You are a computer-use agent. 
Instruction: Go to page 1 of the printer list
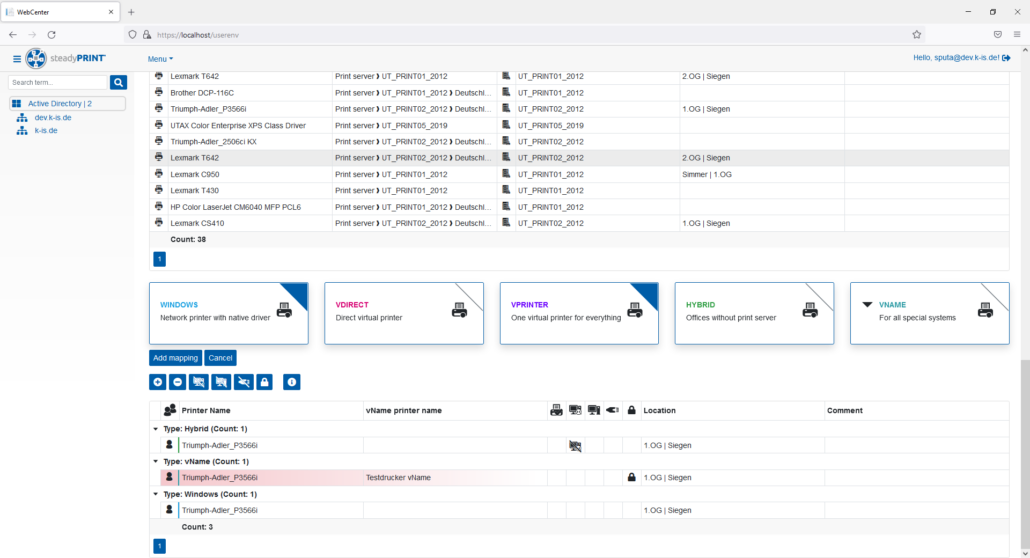[160, 259]
